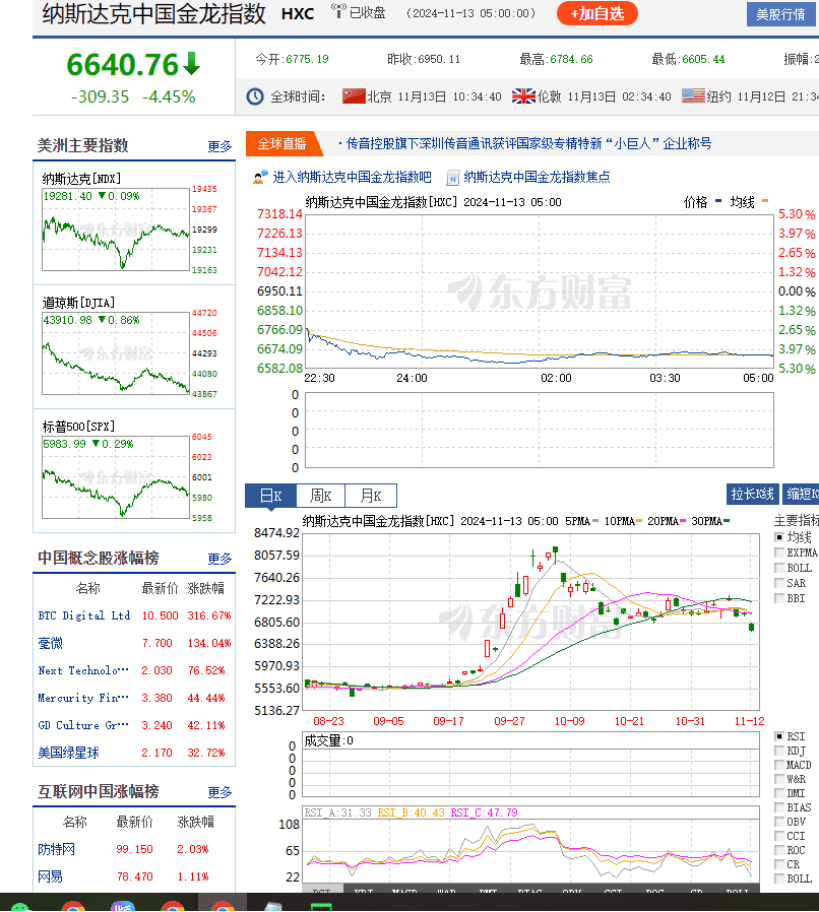The width and height of the screenshot is (819, 912).
Task: Click the antenna icon beside 已收盘
Action: click(338, 10)
